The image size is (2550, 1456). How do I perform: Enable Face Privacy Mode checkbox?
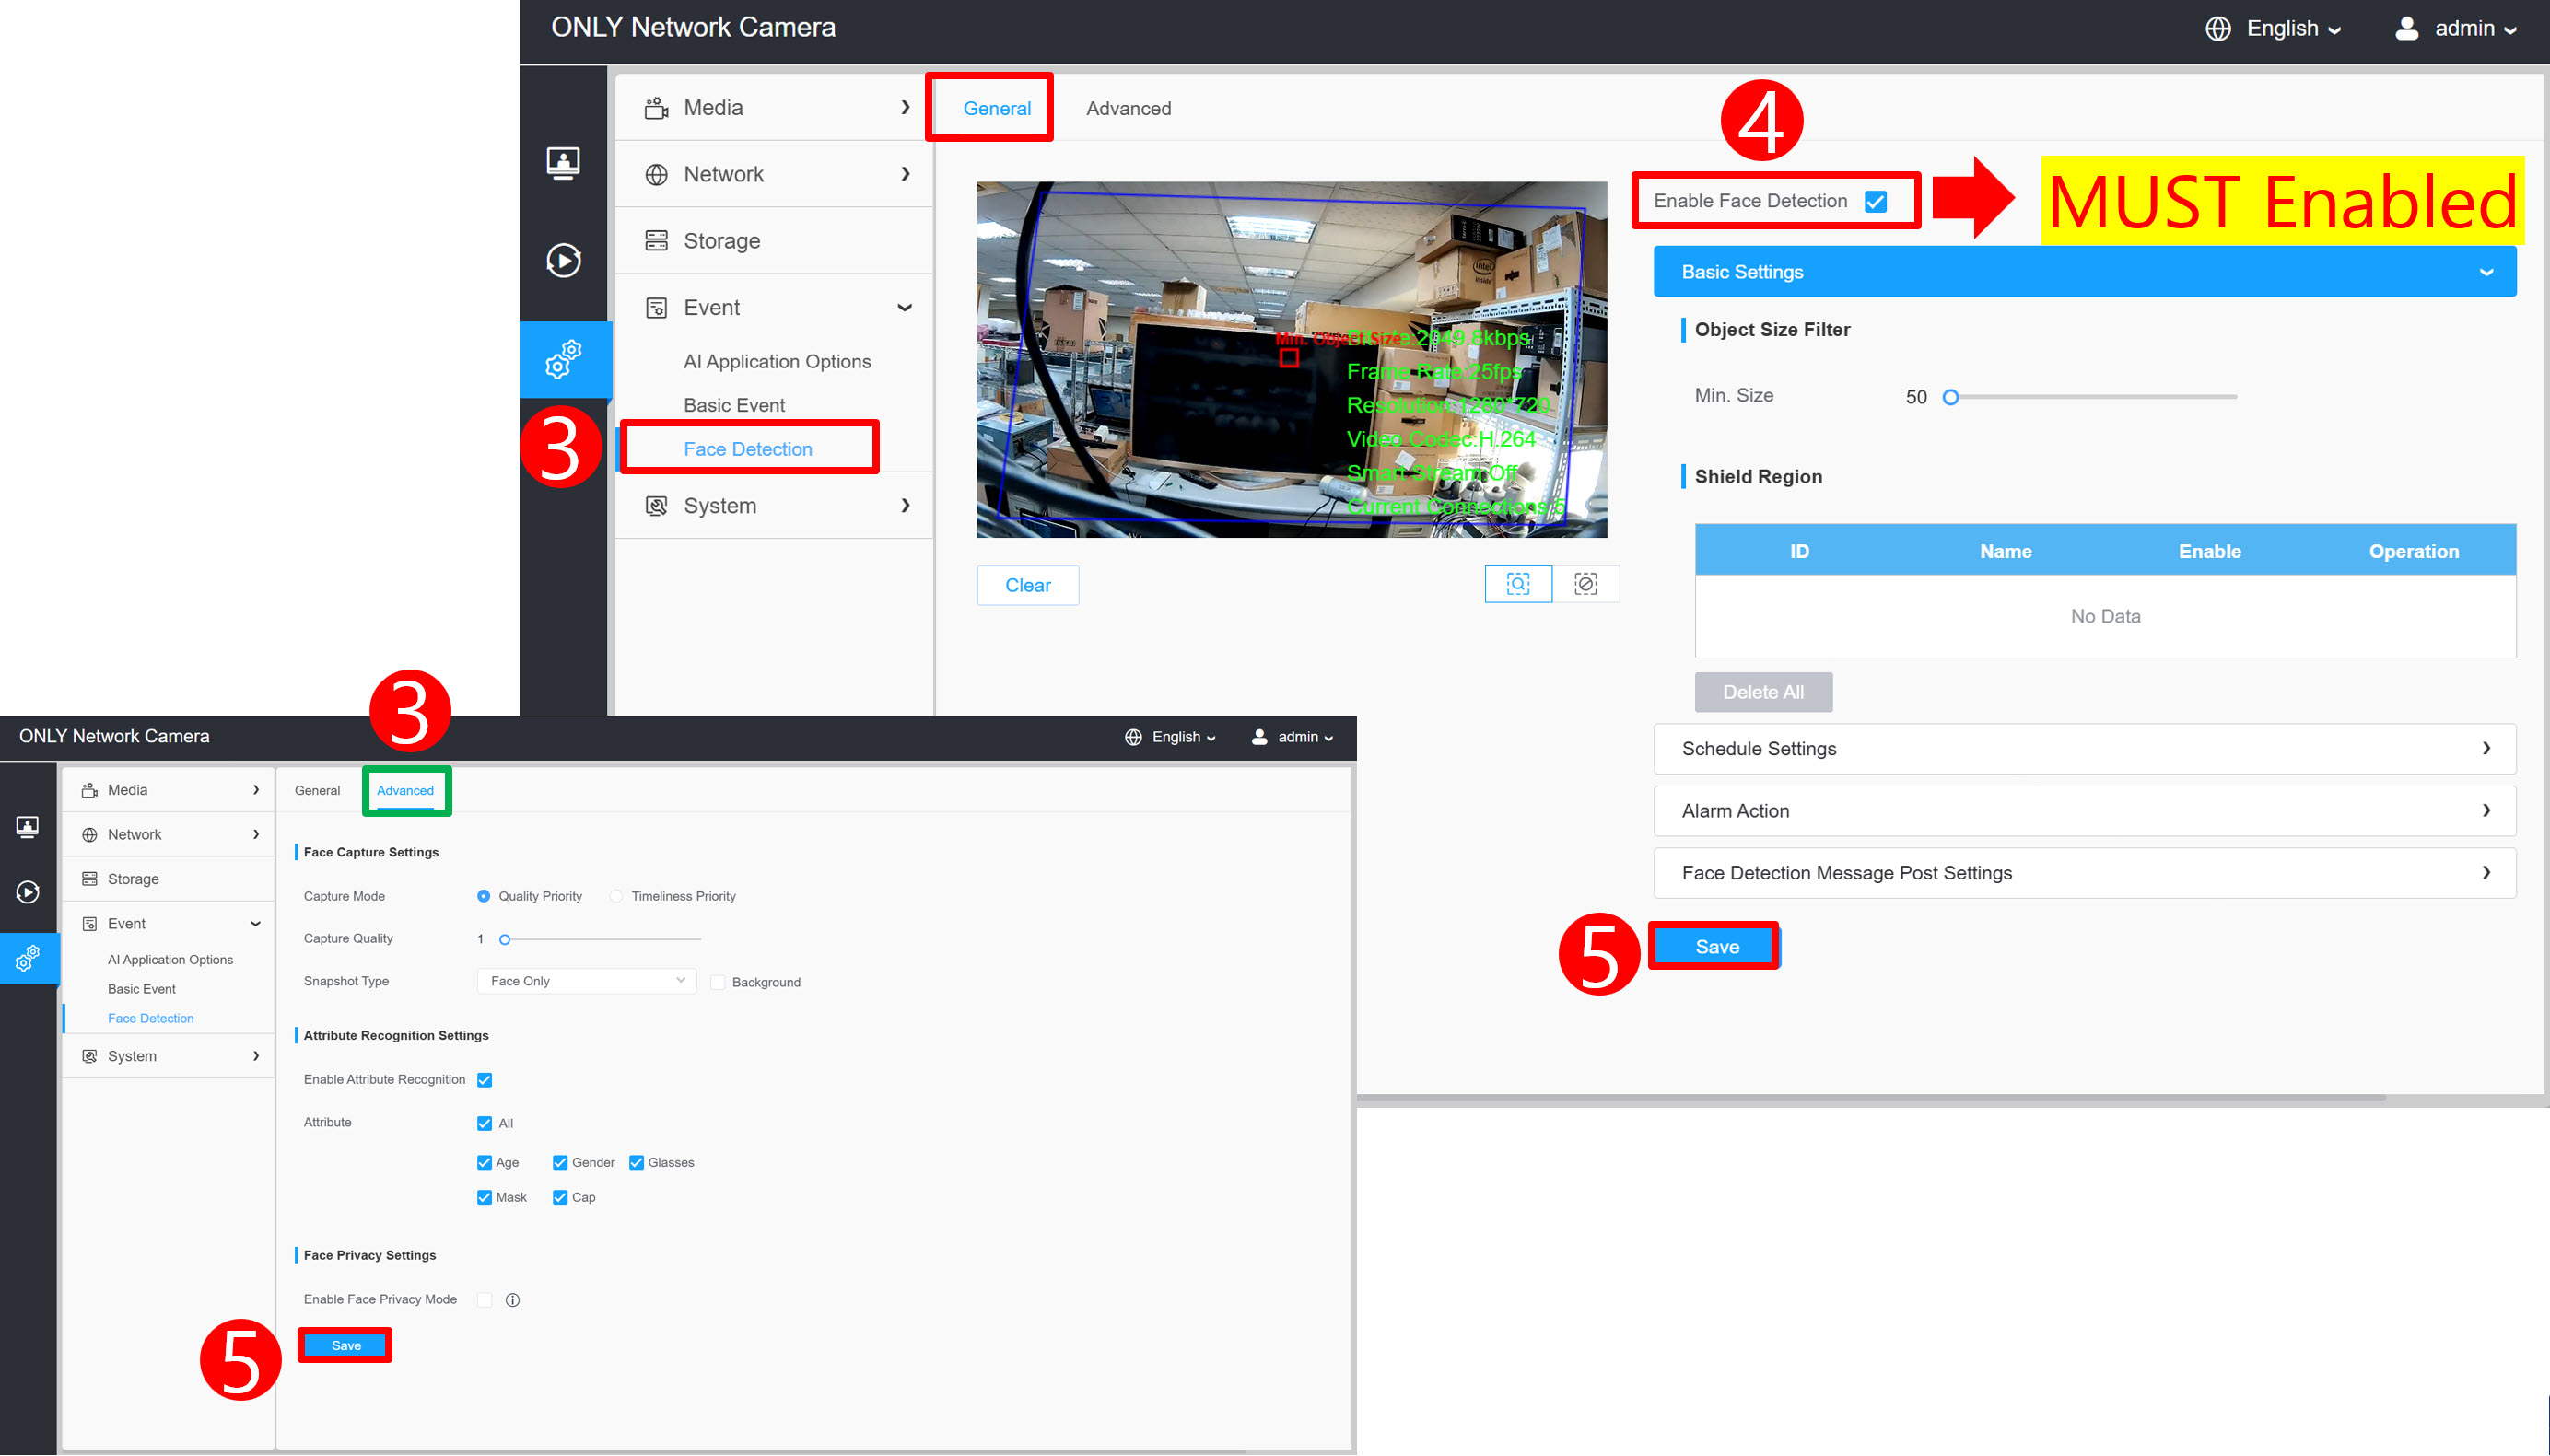(x=485, y=1300)
